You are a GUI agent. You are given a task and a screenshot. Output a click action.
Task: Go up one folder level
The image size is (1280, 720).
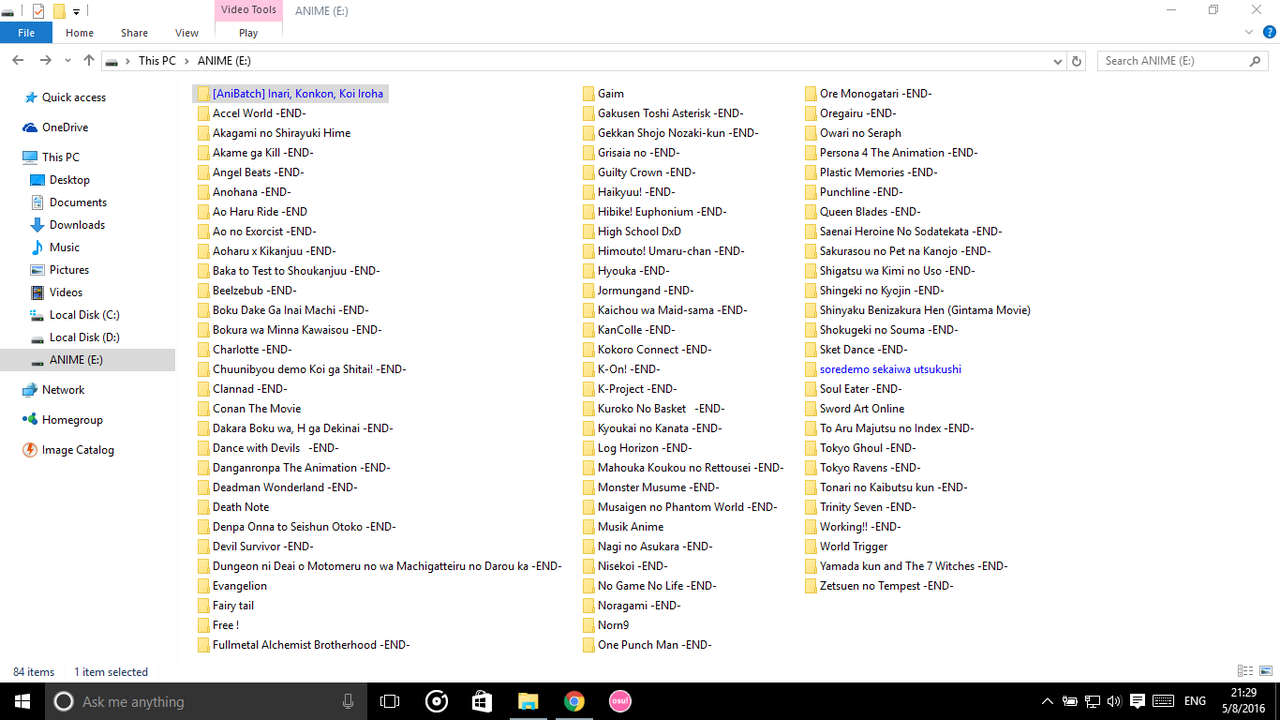89,61
